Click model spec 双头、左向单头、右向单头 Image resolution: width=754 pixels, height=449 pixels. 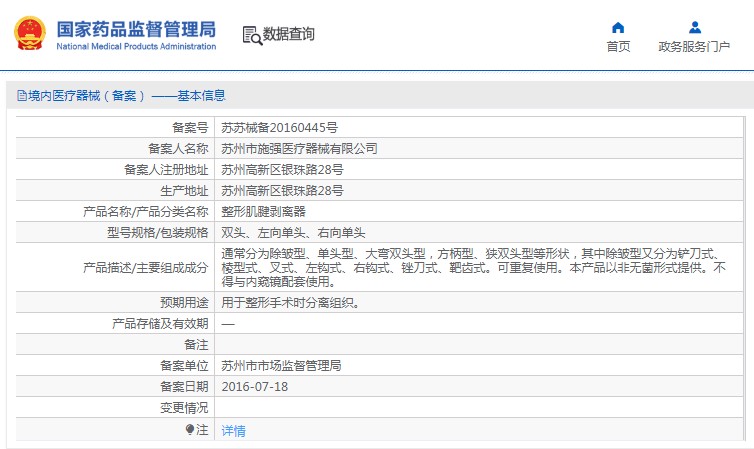click(x=293, y=233)
